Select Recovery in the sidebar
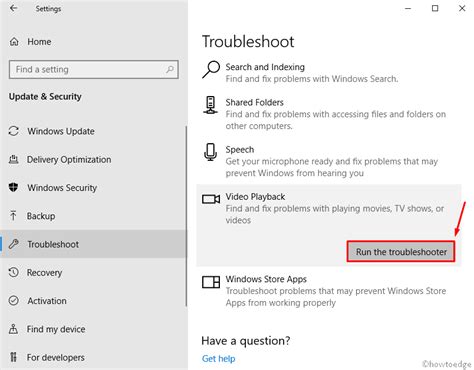Screen dimensions: 474x370 (x=93, y=272)
